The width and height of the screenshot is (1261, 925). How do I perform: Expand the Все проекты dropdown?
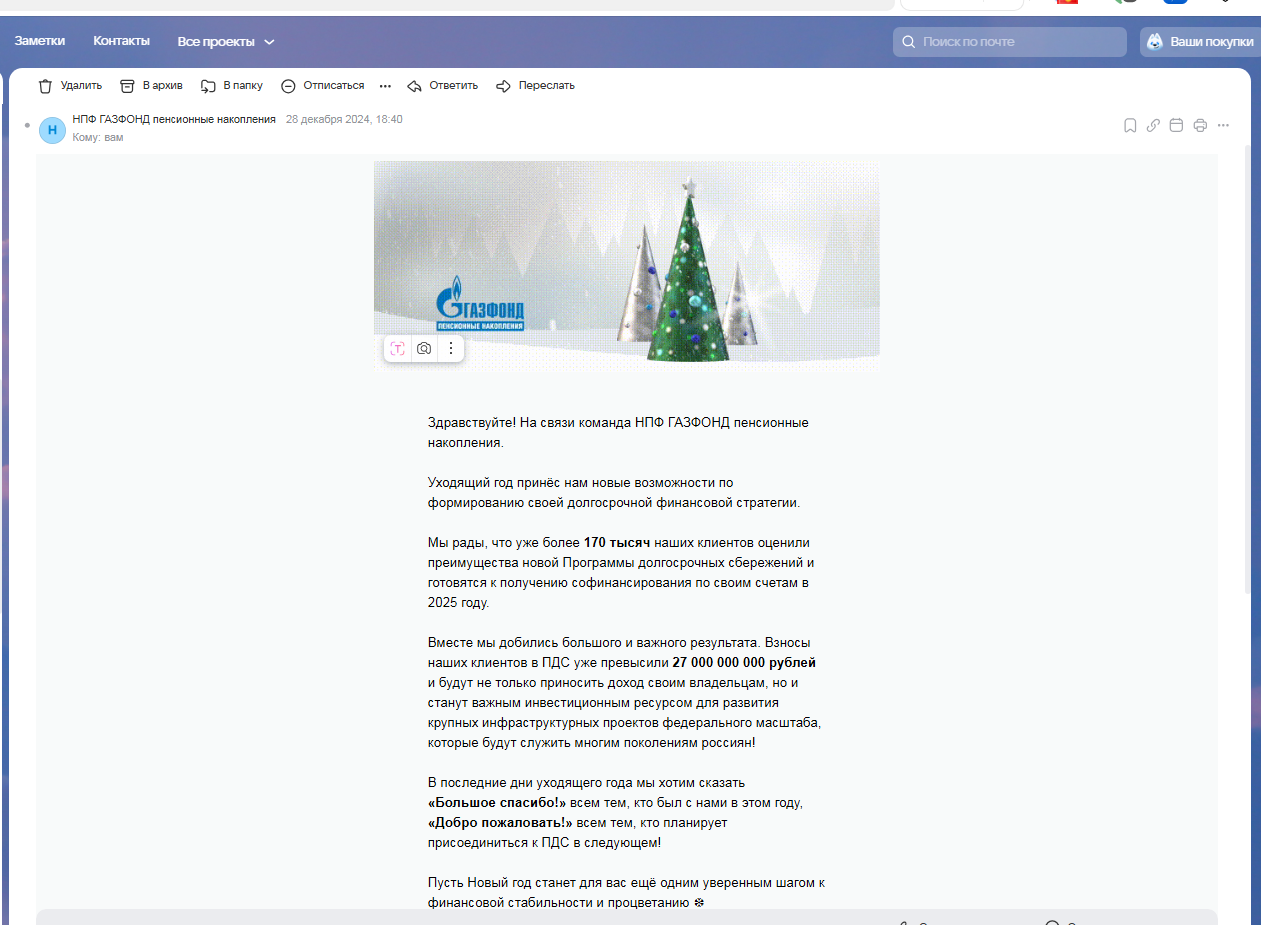tap(226, 42)
